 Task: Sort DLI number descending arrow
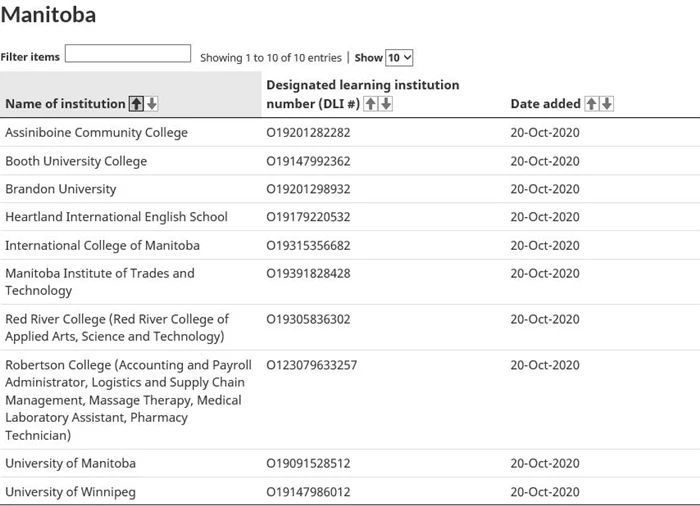point(386,104)
